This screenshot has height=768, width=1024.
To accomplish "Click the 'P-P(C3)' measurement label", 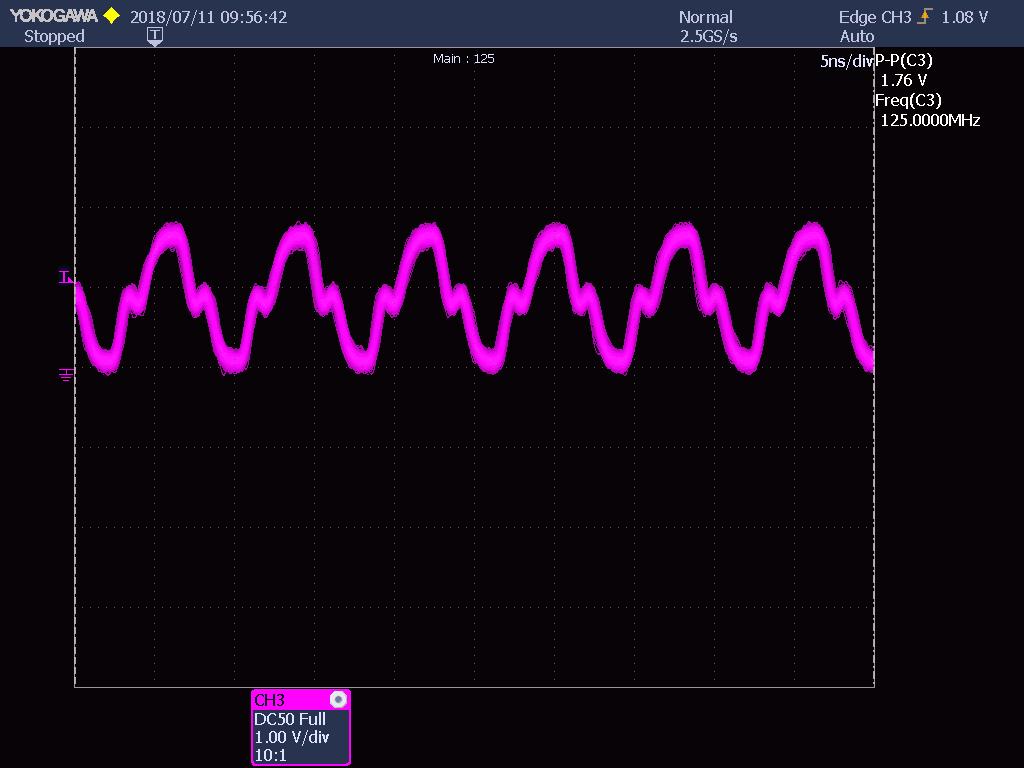I will click(904, 60).
